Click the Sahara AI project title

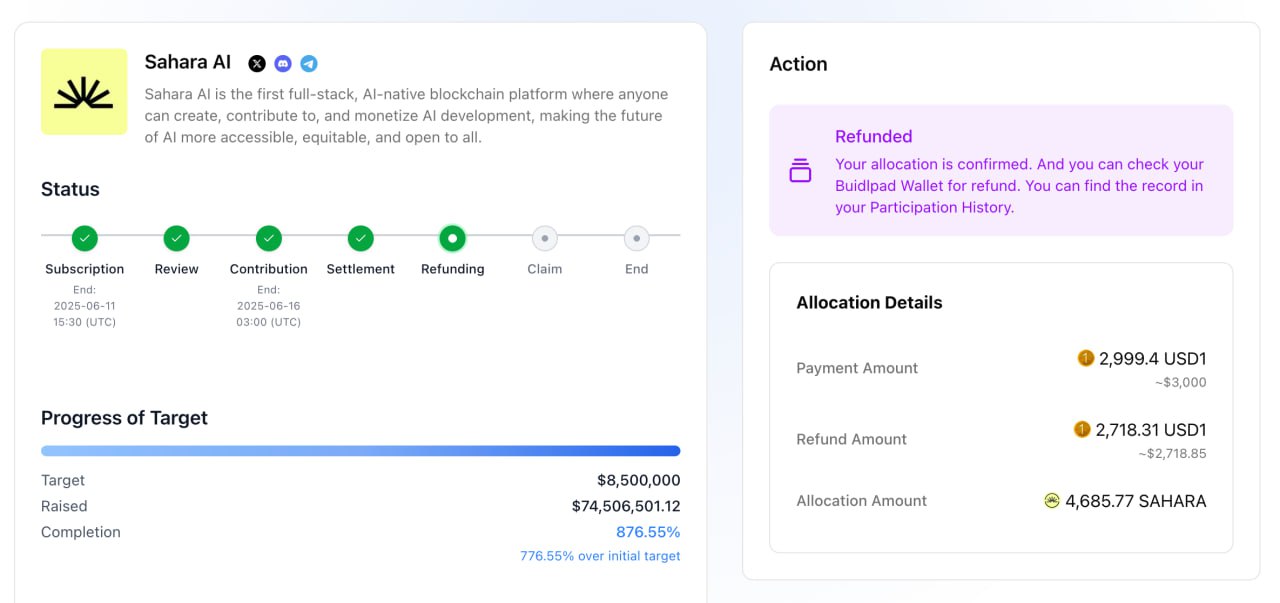tap(188, 62)
